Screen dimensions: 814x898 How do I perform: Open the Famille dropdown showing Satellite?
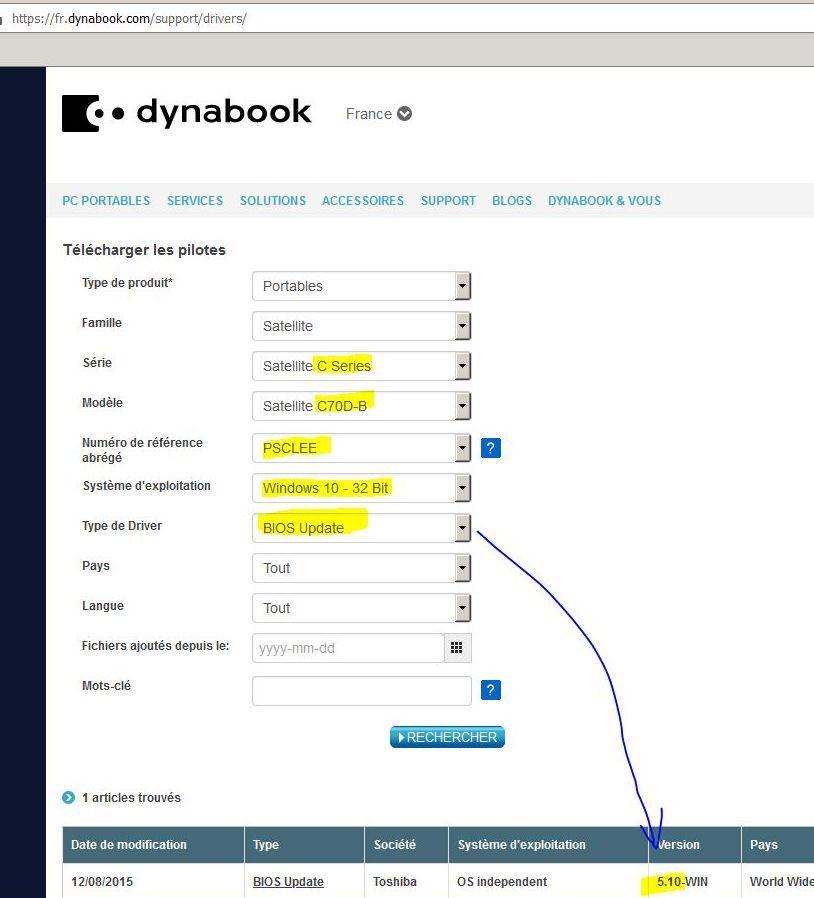(x=361, y=326)
